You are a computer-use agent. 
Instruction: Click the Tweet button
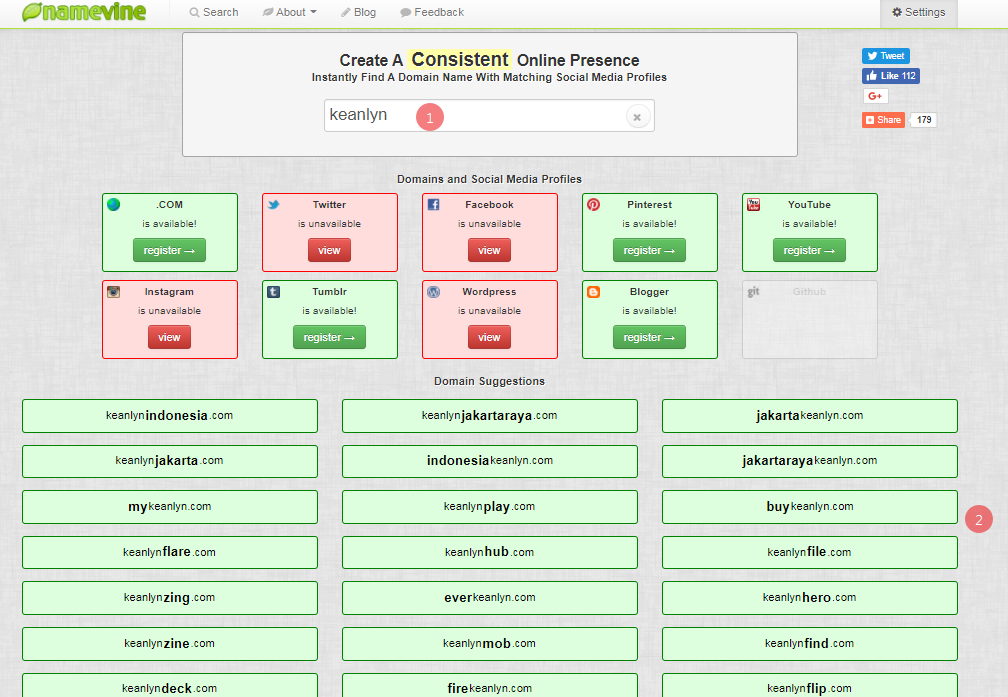click(x=886, y=56)
